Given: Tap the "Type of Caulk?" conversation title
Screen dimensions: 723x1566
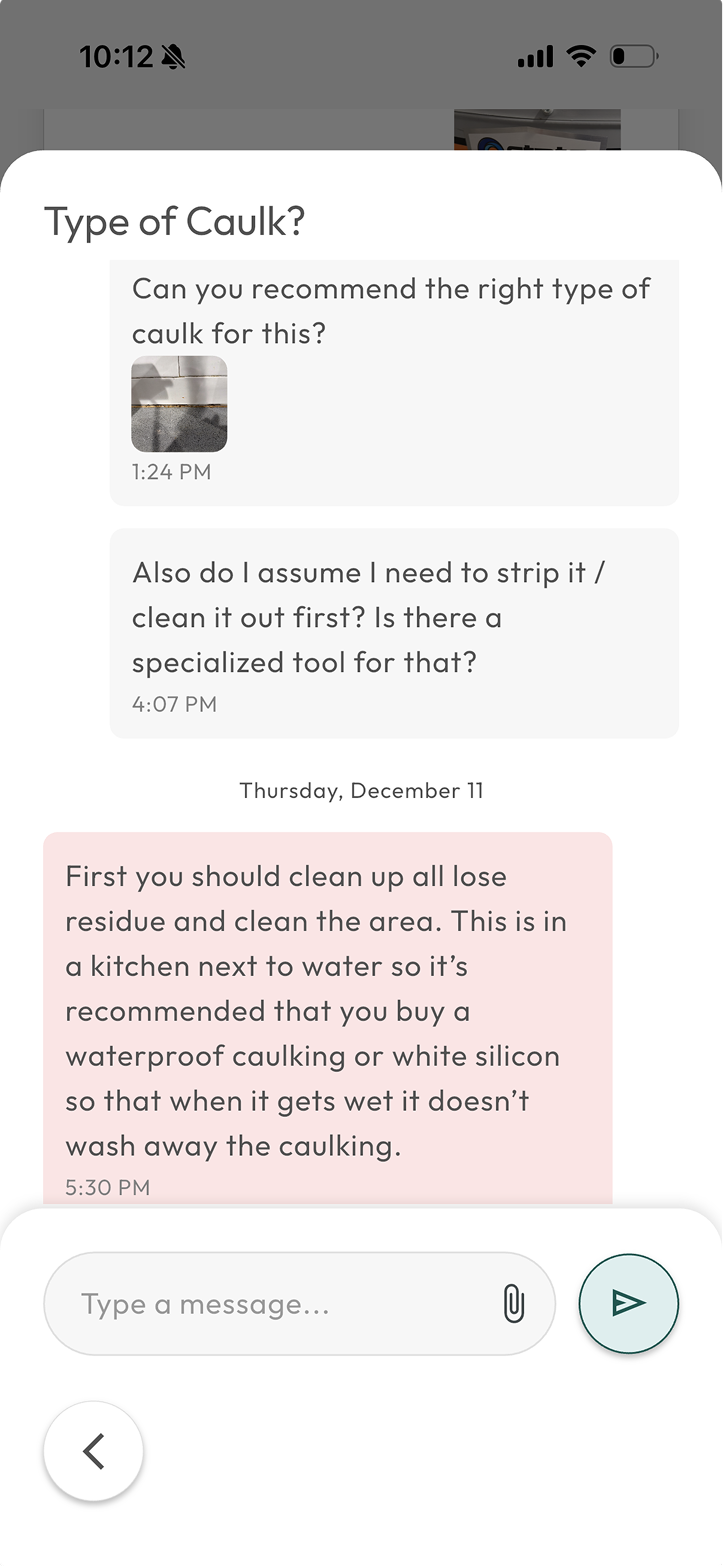Looking at the screenshot, I should tap(174, 221).
